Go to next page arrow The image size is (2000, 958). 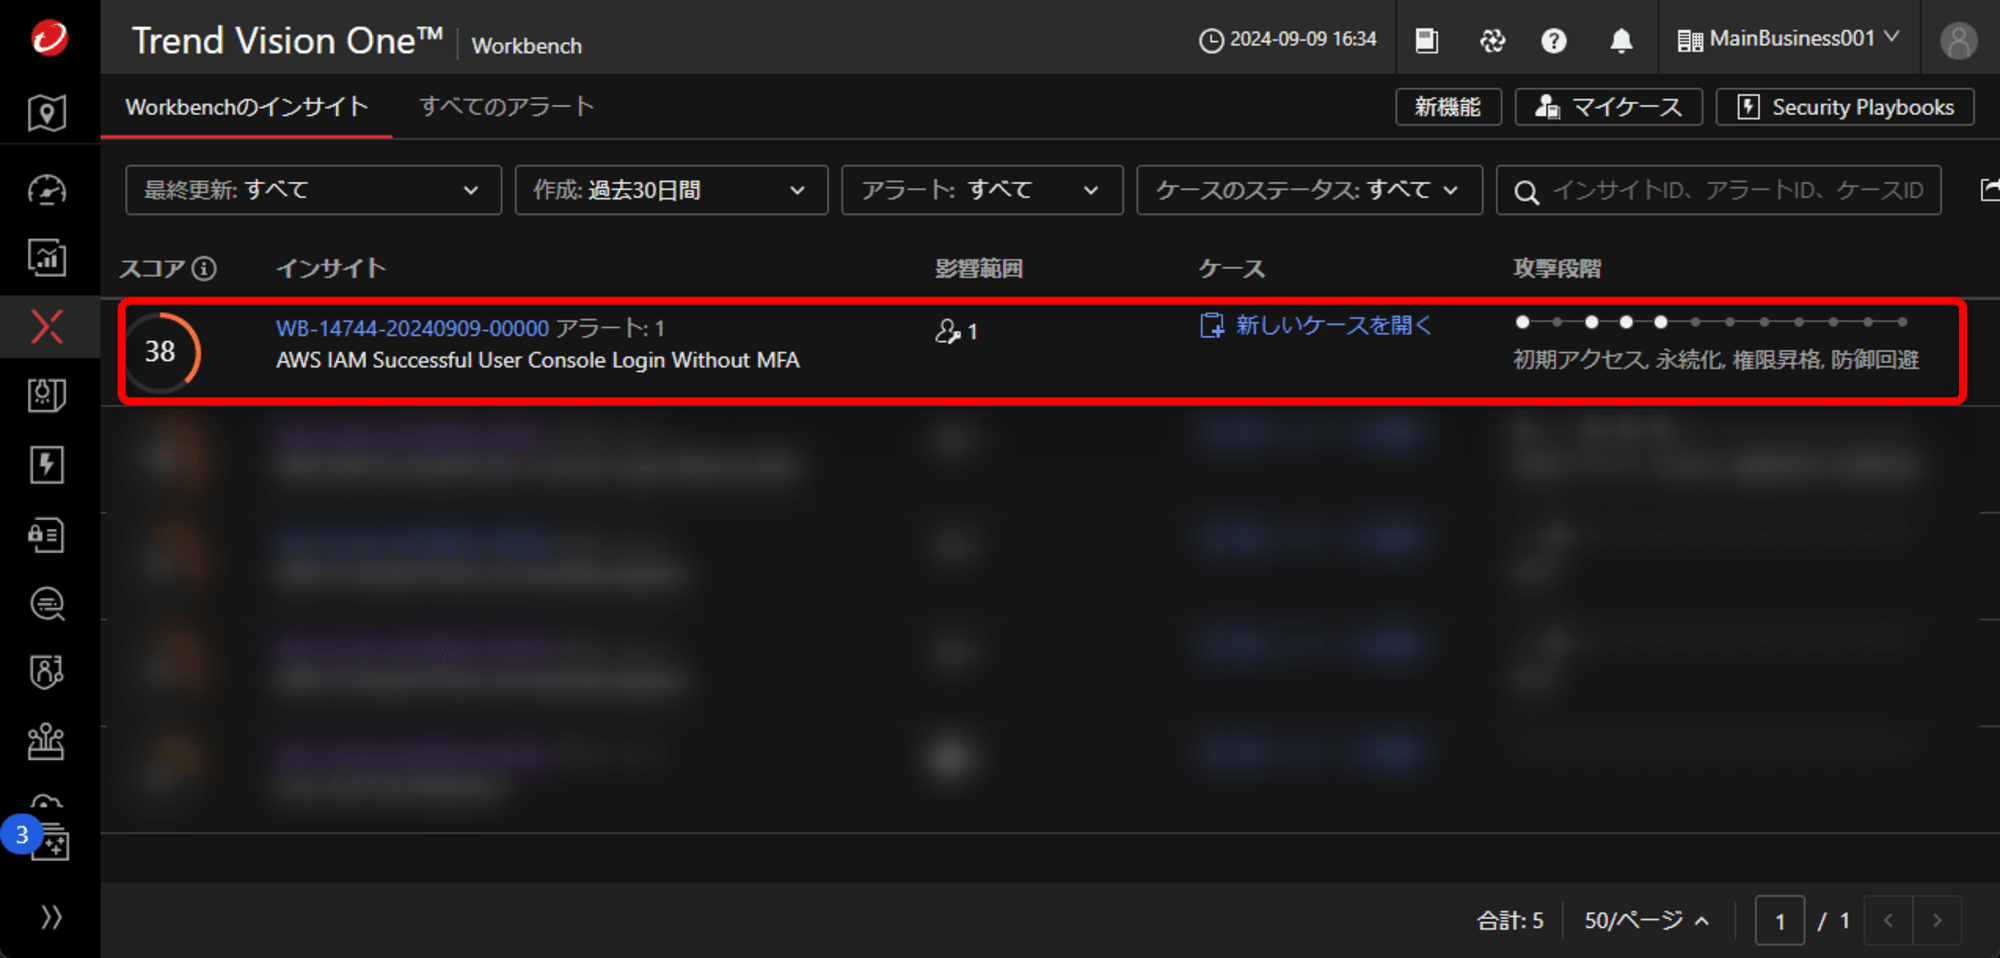point(1937,920)
